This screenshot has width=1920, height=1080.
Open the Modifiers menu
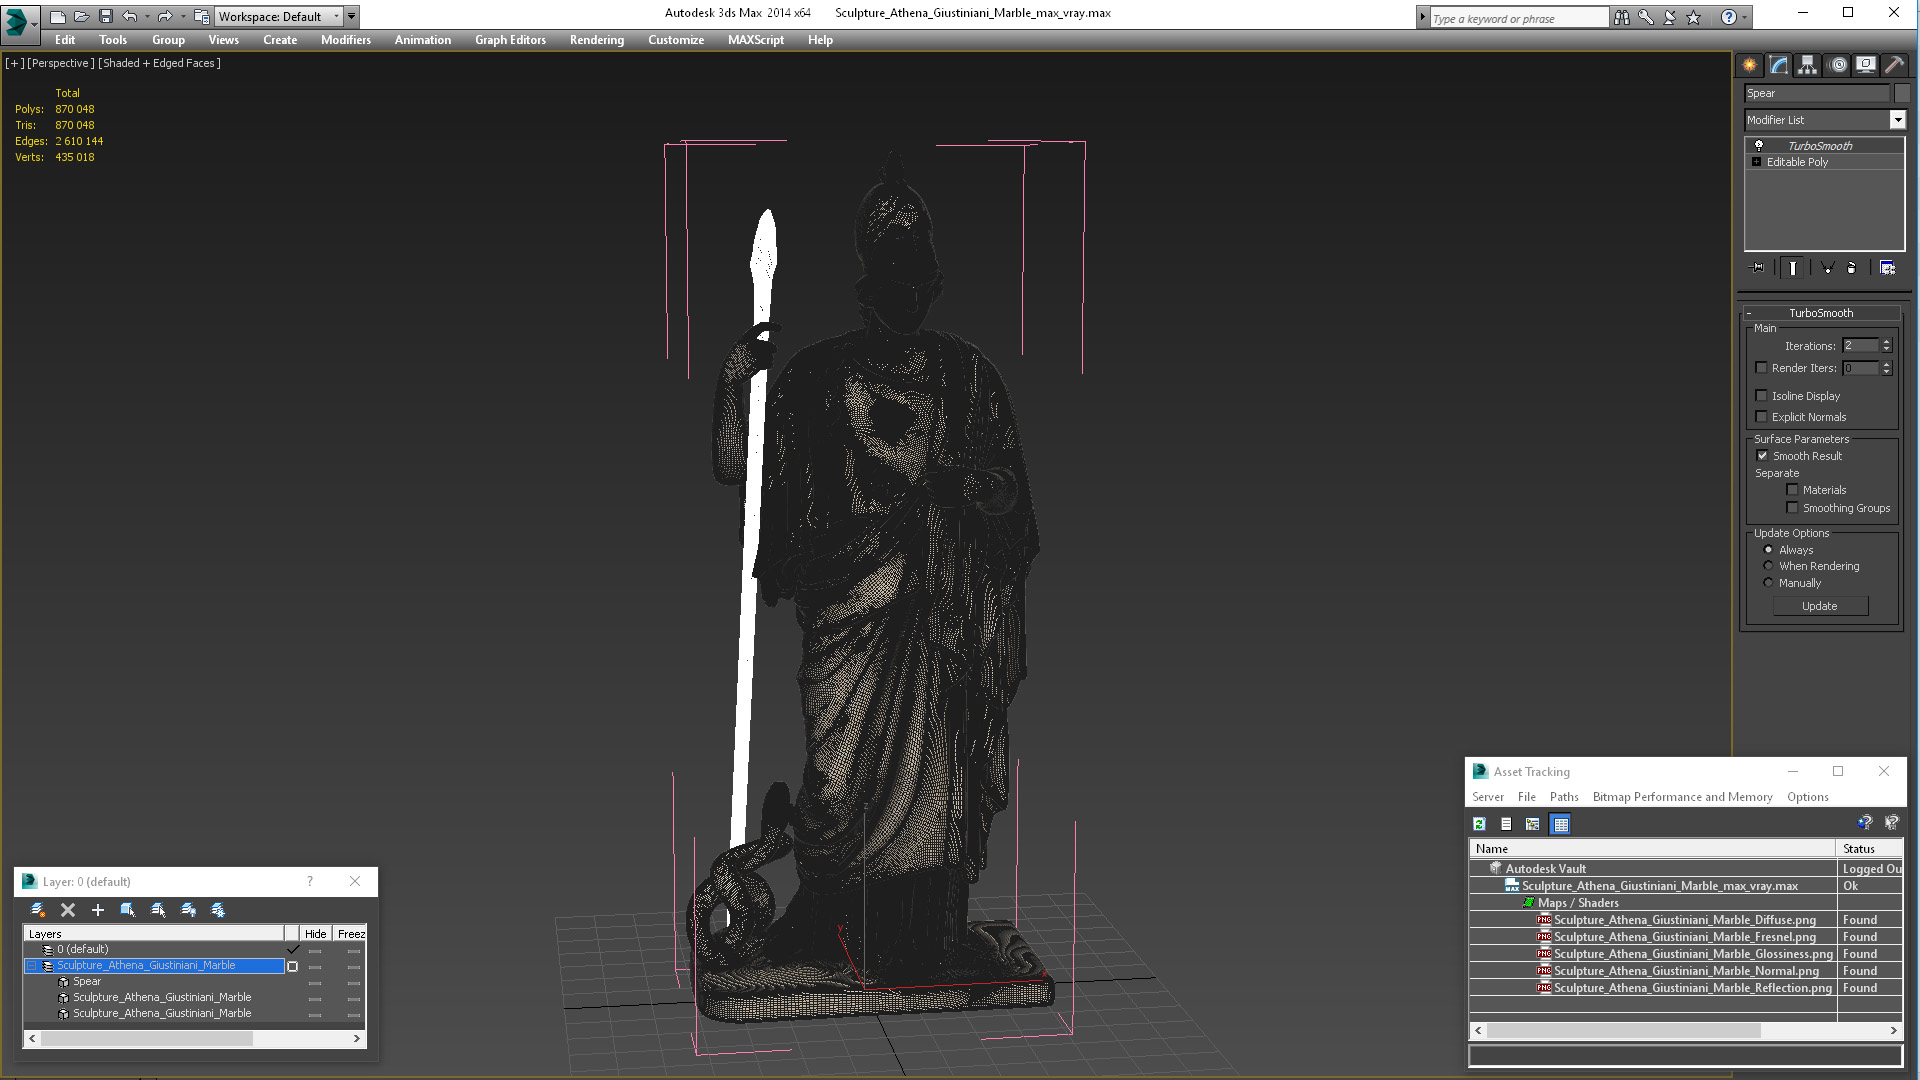pos(345,40)
